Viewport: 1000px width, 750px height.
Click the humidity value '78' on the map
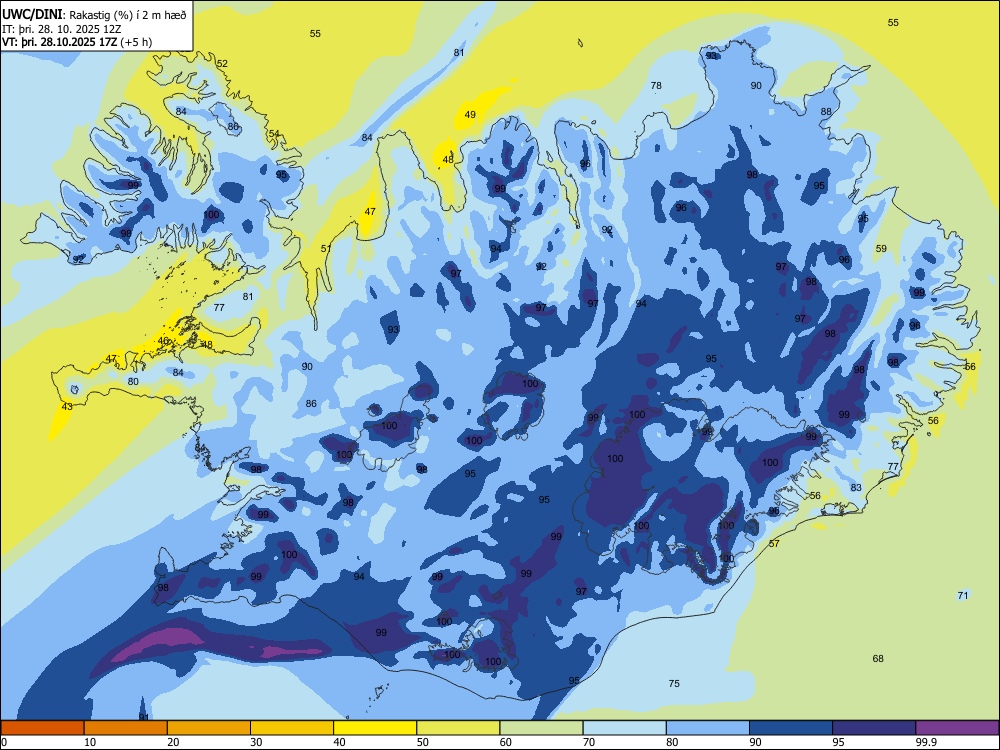[656, 85]
